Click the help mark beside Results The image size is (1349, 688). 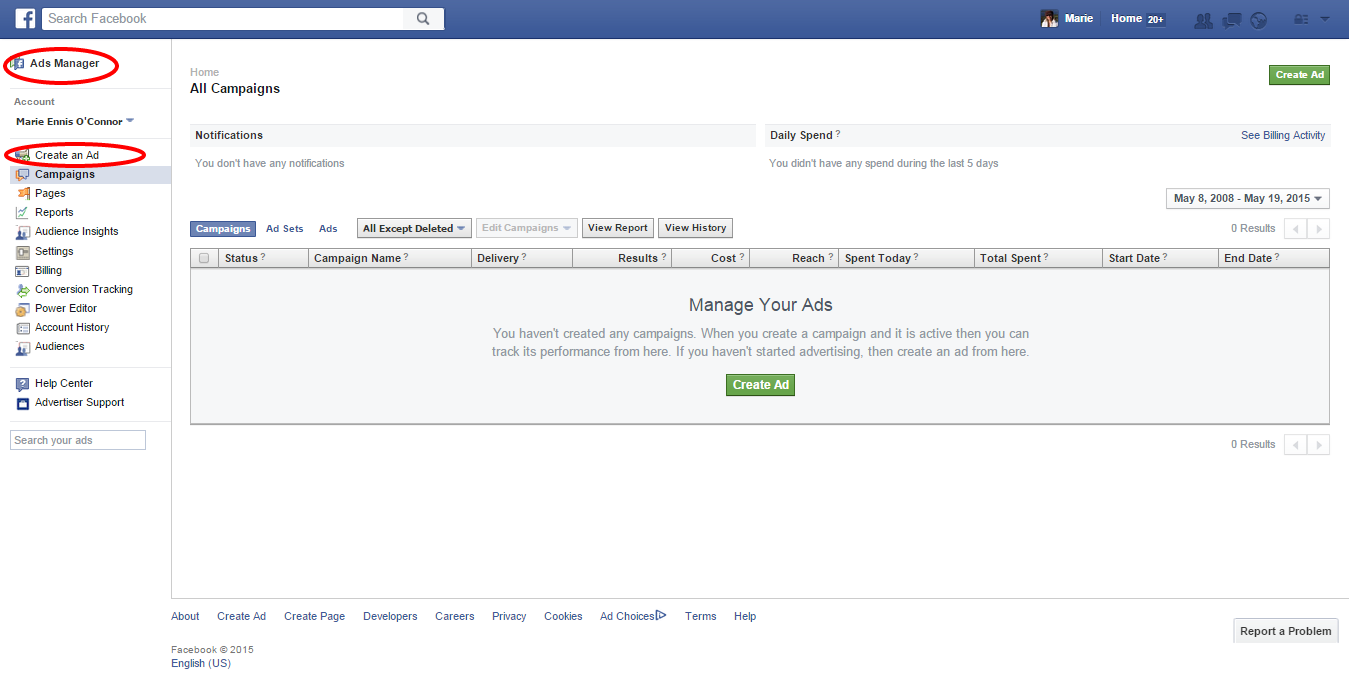click(x=664, y=257)
